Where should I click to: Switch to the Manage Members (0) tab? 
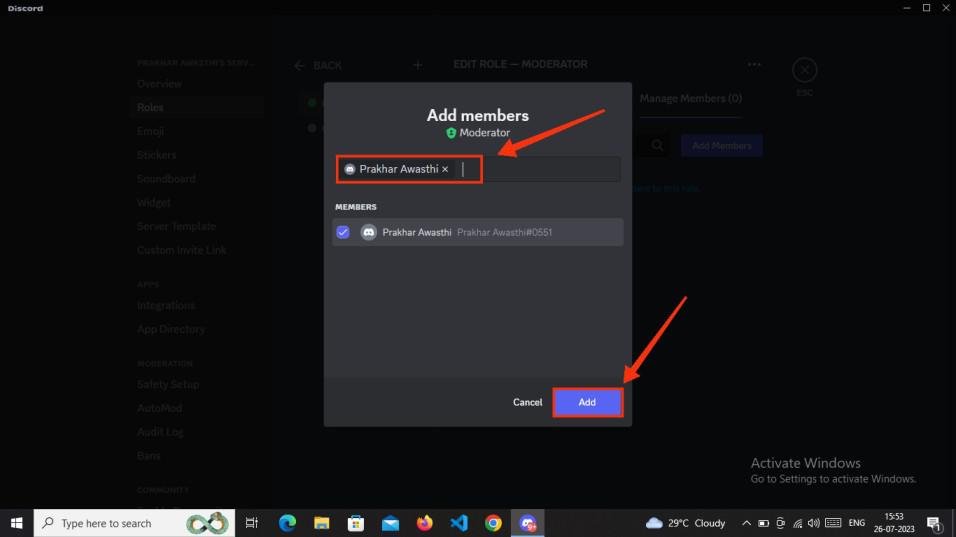[x=691, y=98]
